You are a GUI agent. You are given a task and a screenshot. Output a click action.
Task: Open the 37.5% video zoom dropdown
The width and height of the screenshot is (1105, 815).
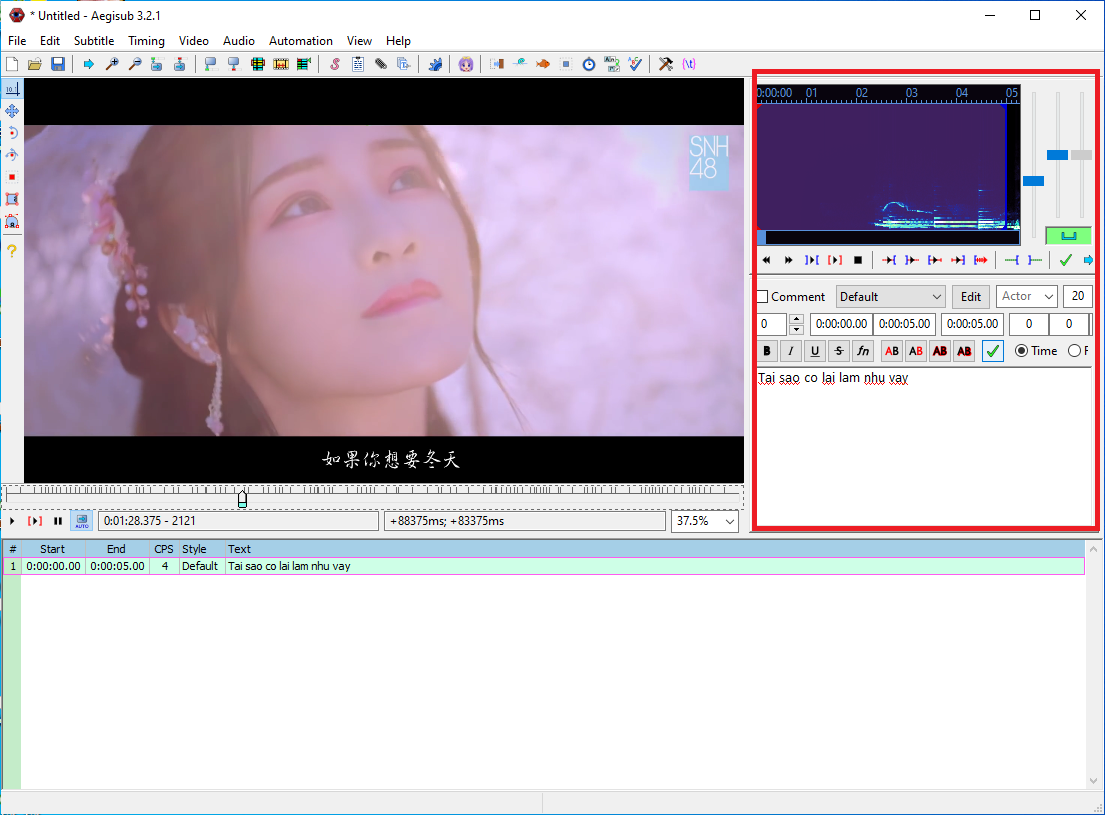tap(705, 521)
